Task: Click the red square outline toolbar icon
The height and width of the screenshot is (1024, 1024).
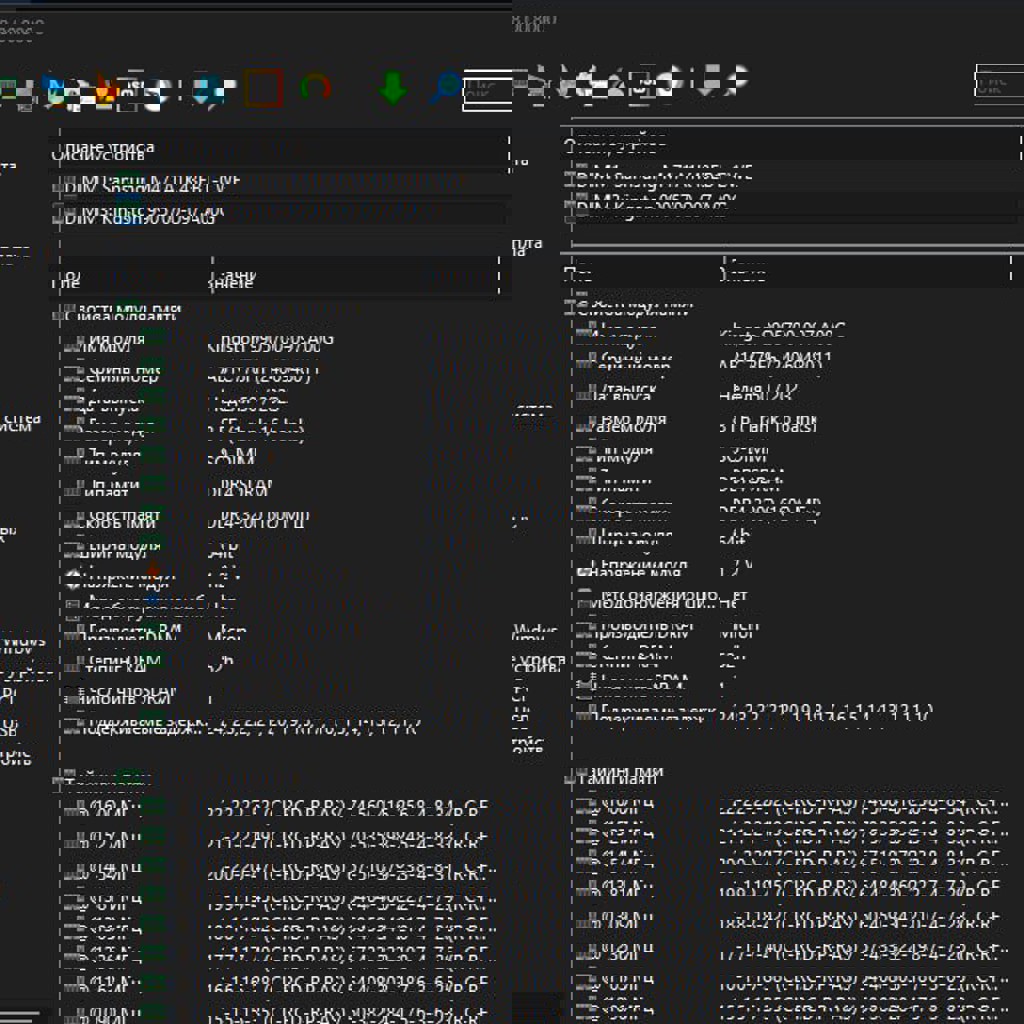Action: 263,89
